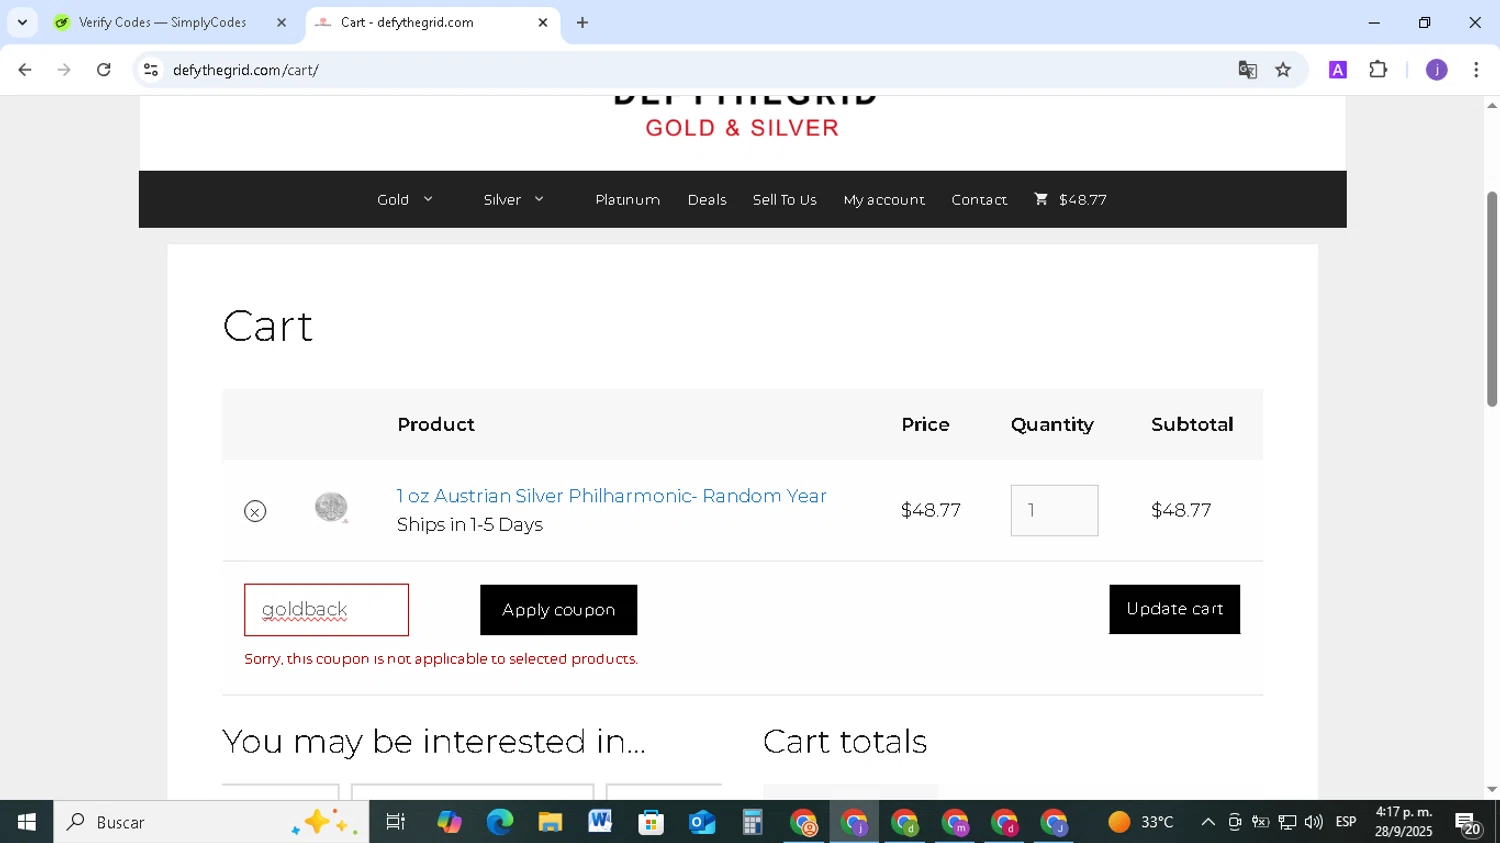View site information for defythegrid.com

[x=151, y=70]
